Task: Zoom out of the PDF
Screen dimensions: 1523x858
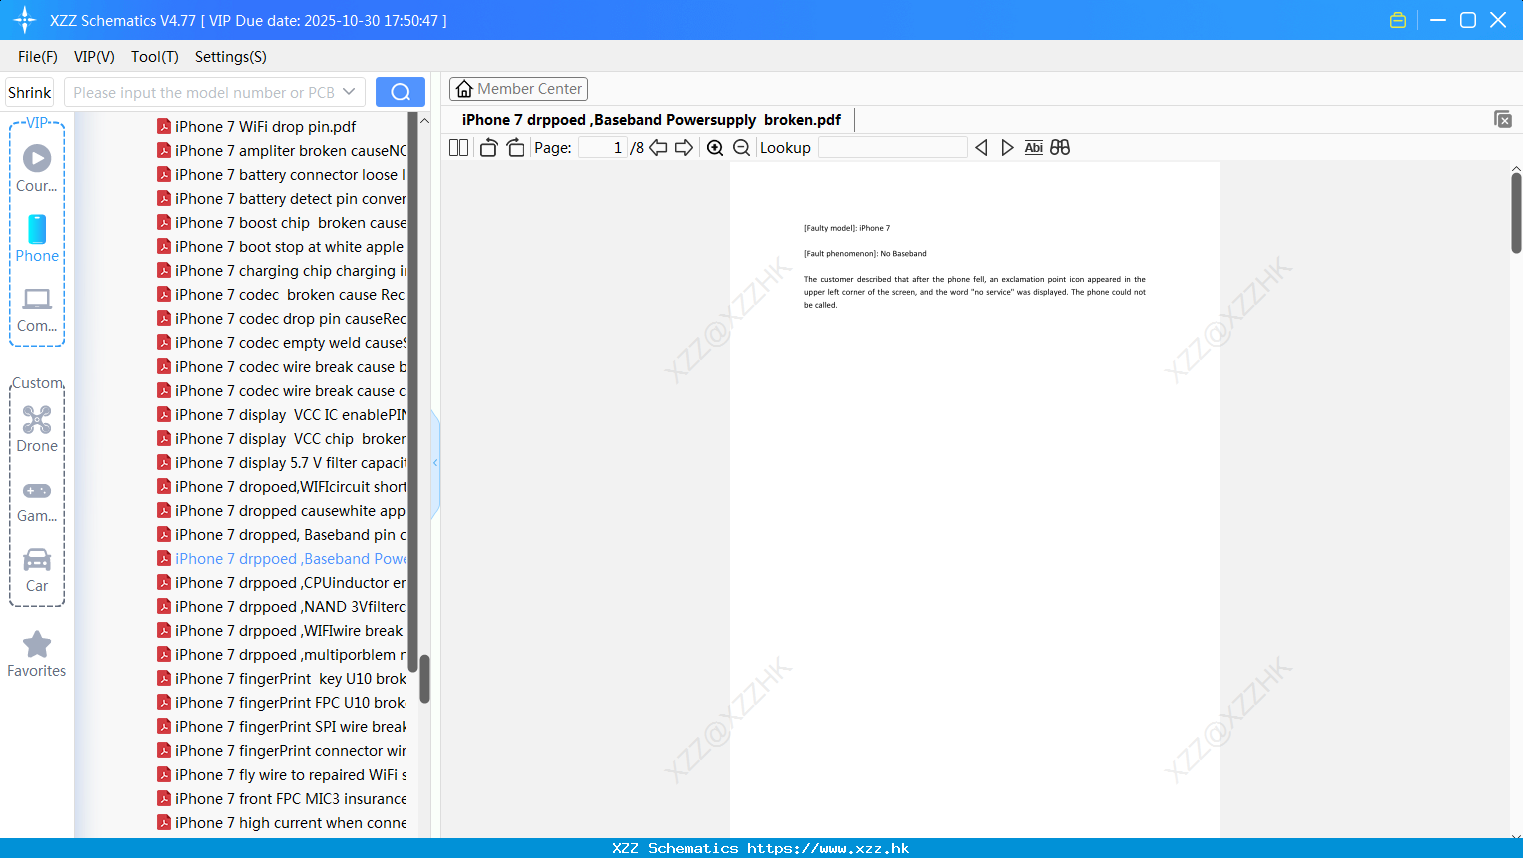Action: [741, 147]
